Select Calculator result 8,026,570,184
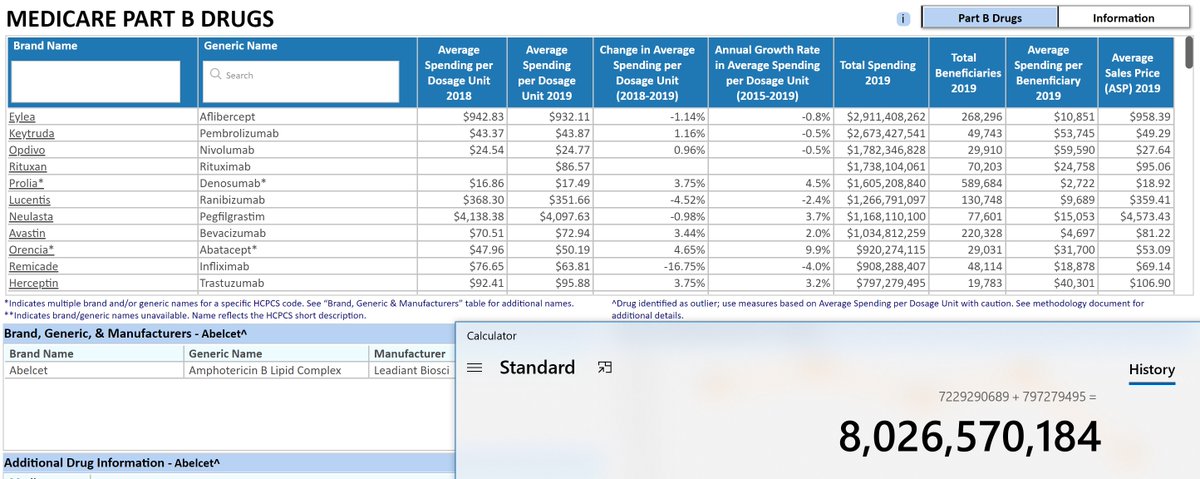 tap(969, 435)
